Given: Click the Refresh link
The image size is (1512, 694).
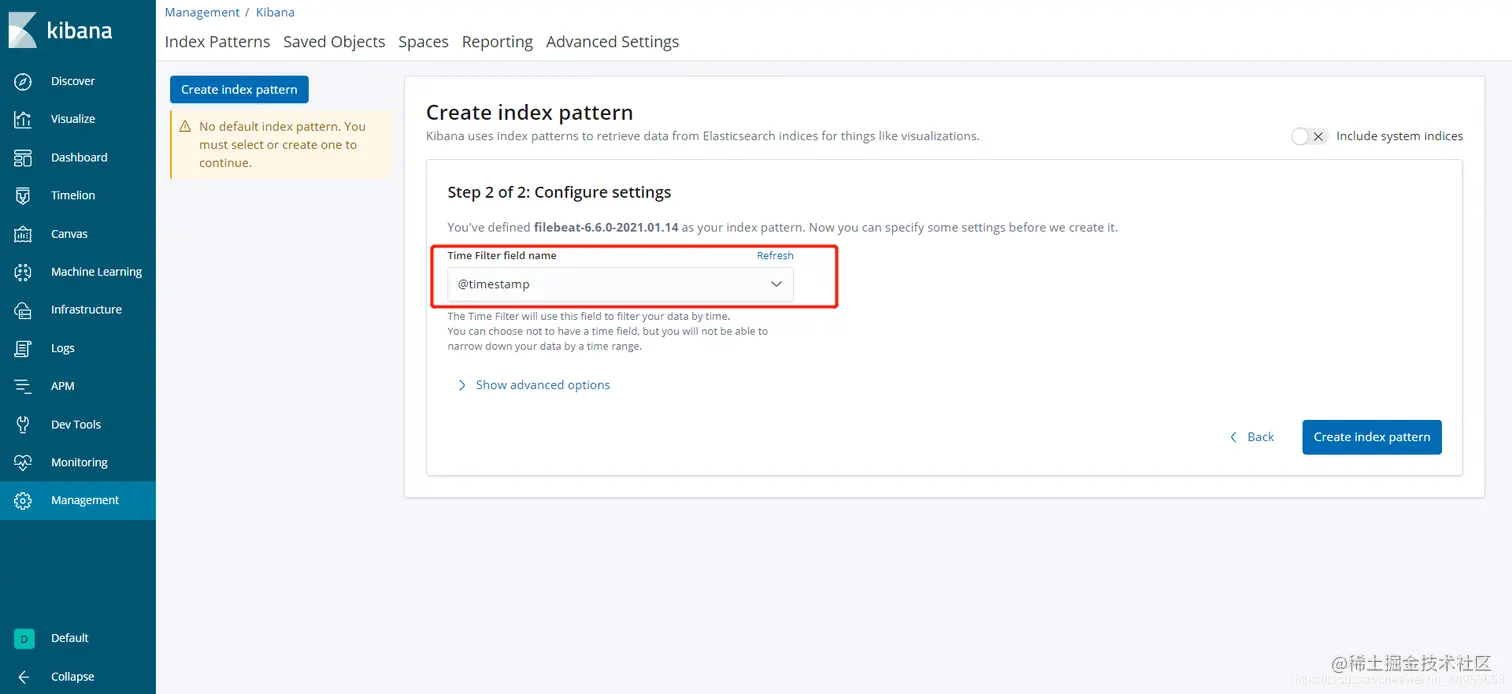Looking at the screenshot, I should point(775,256).
